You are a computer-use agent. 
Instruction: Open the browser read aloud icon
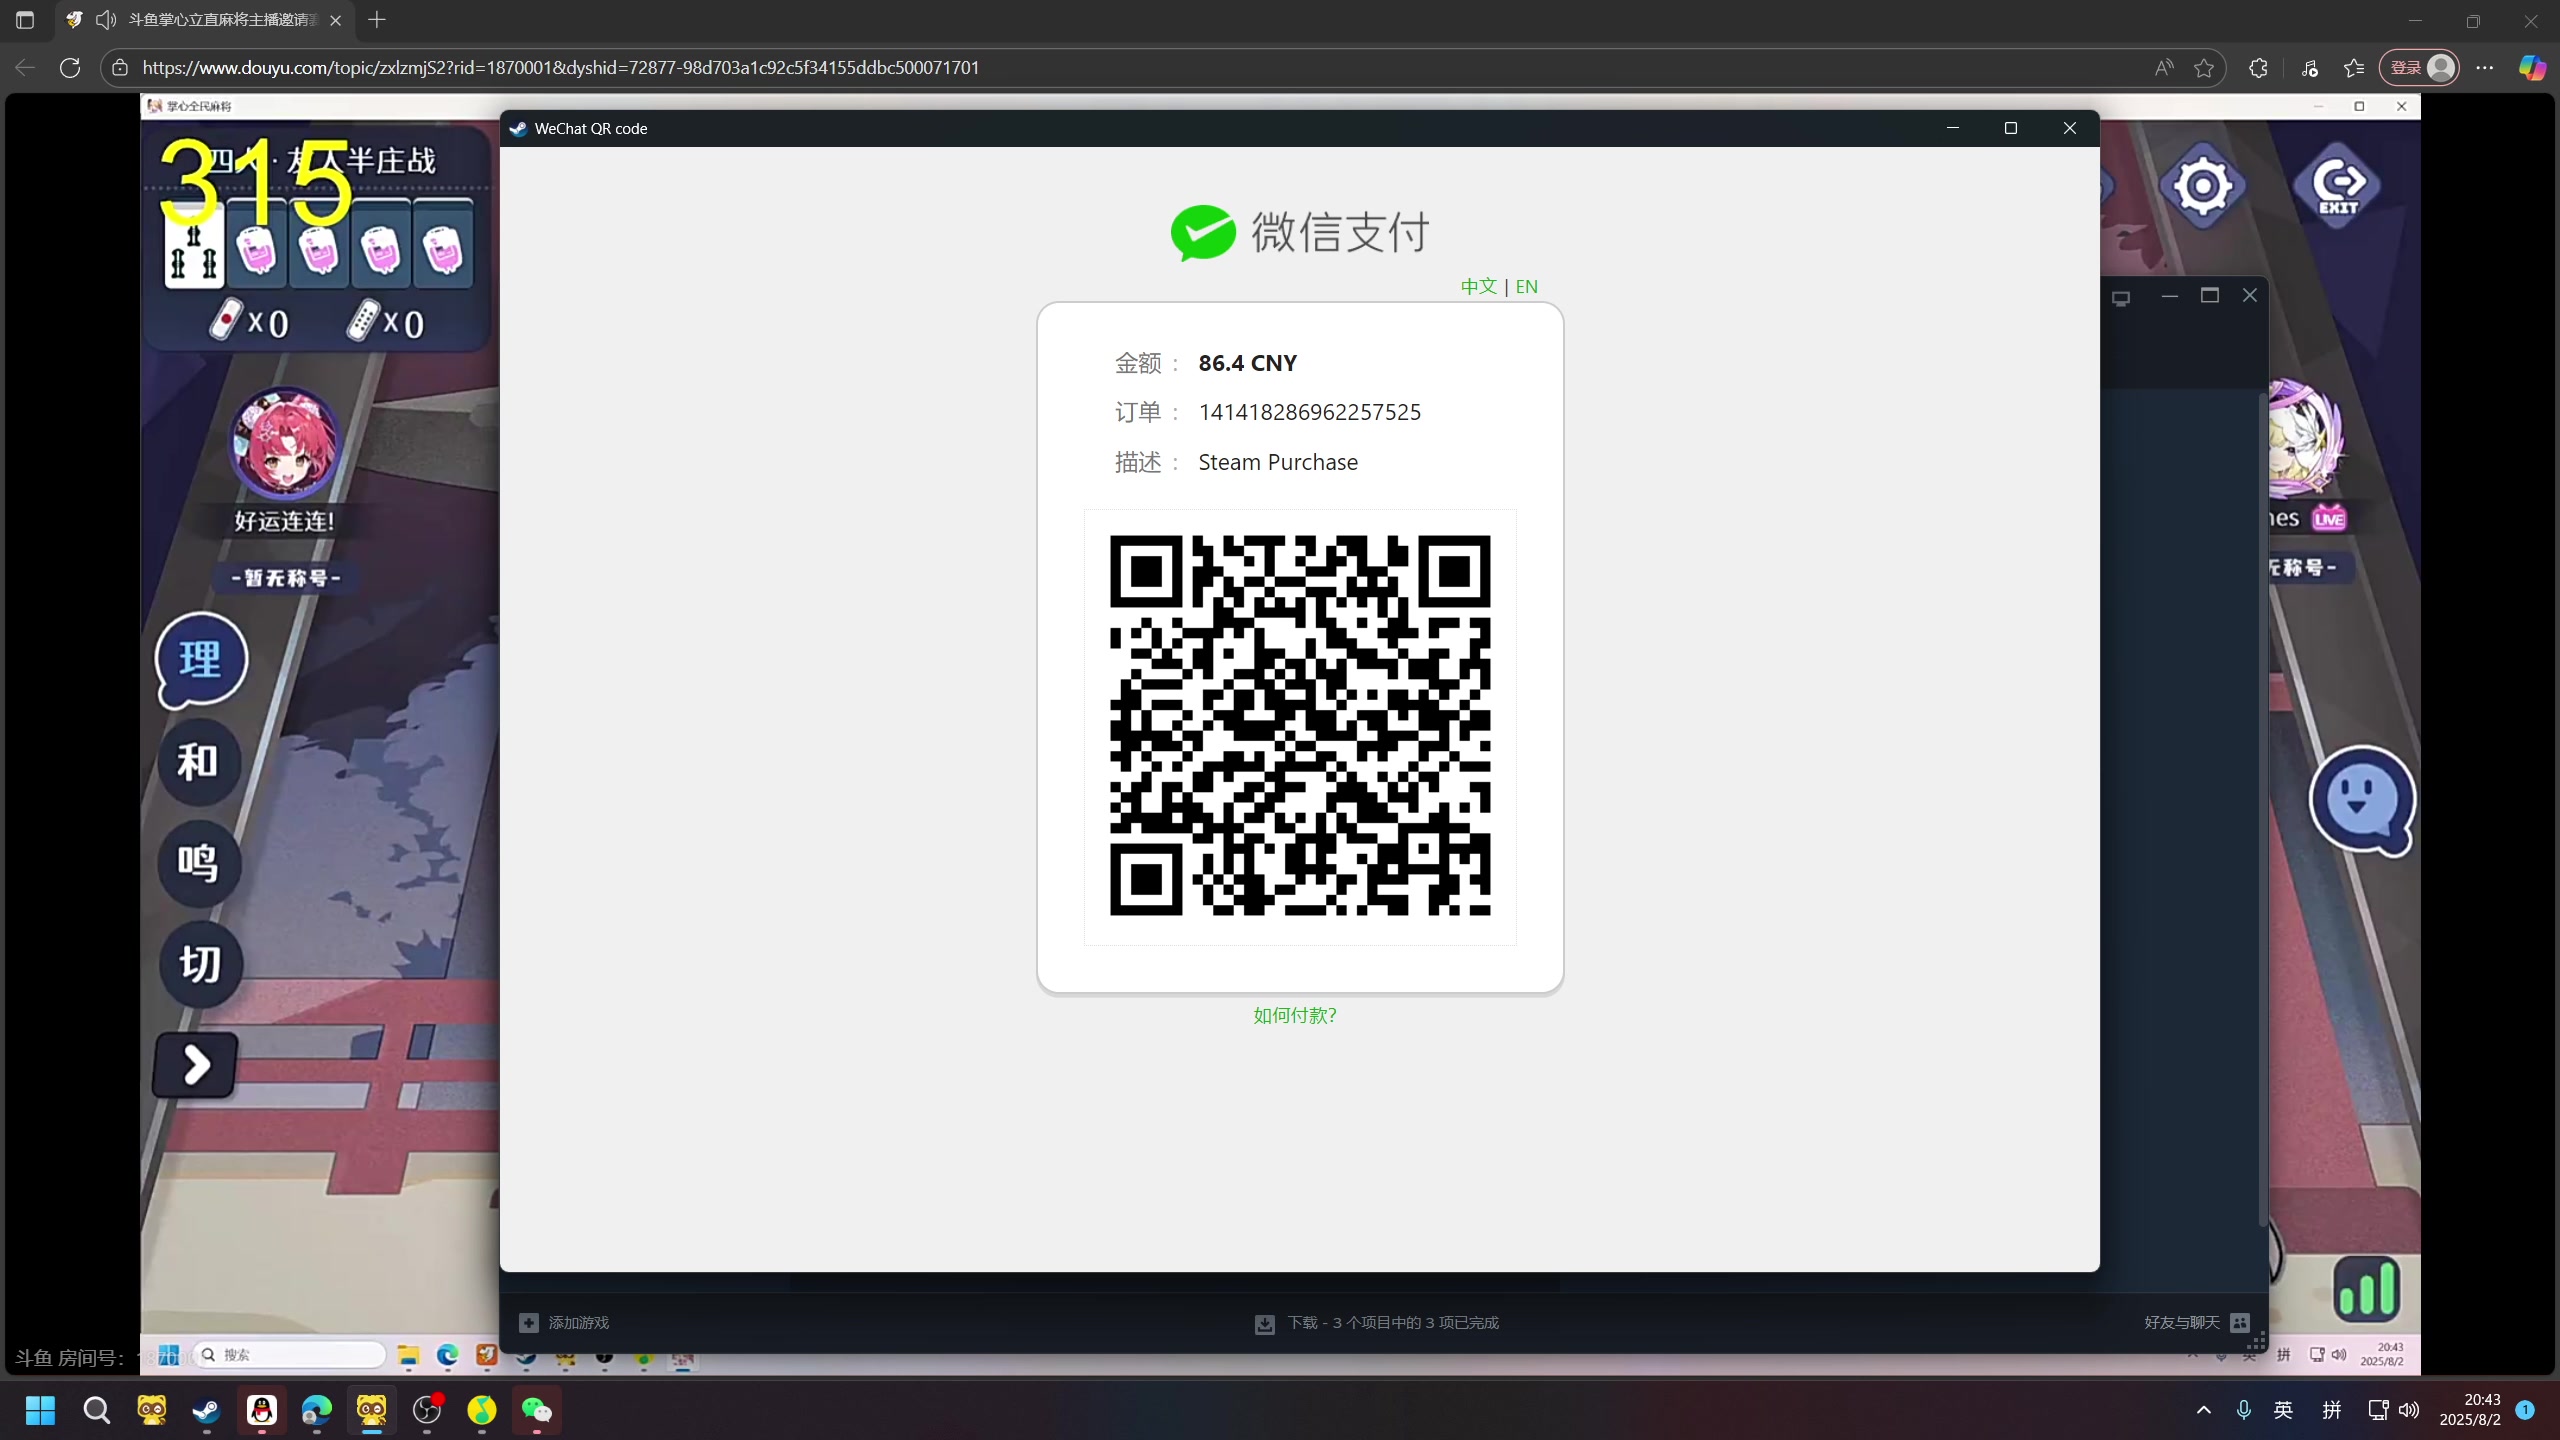(2164, 67)
